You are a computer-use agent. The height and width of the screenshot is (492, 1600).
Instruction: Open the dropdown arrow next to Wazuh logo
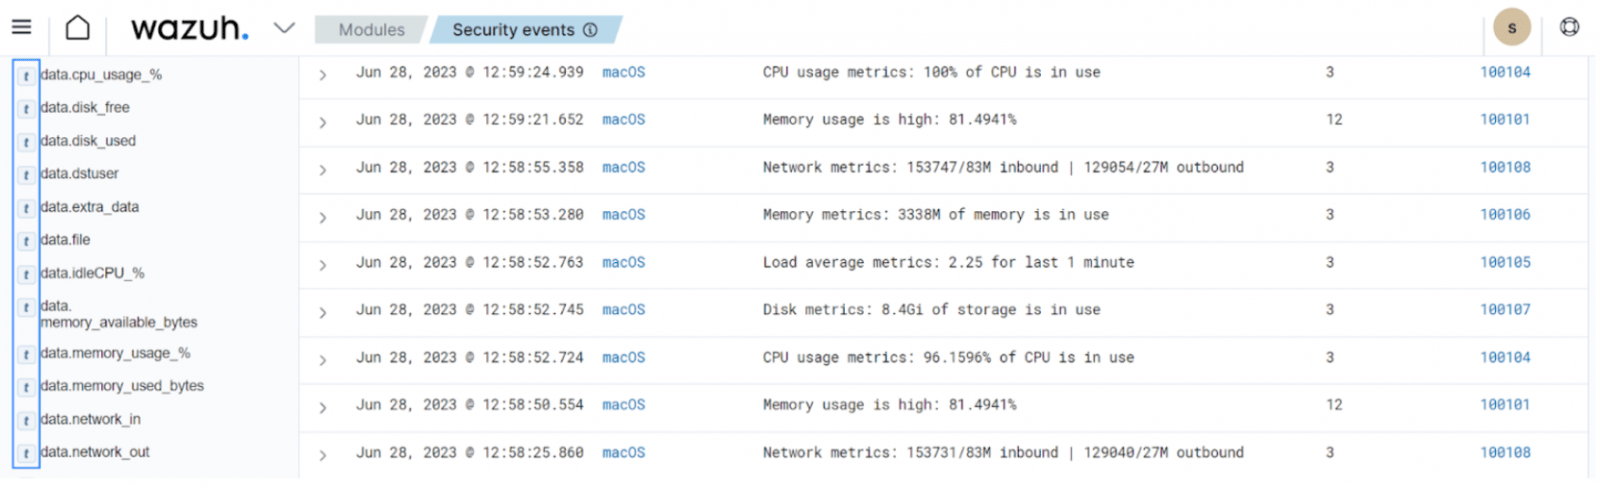284,28
